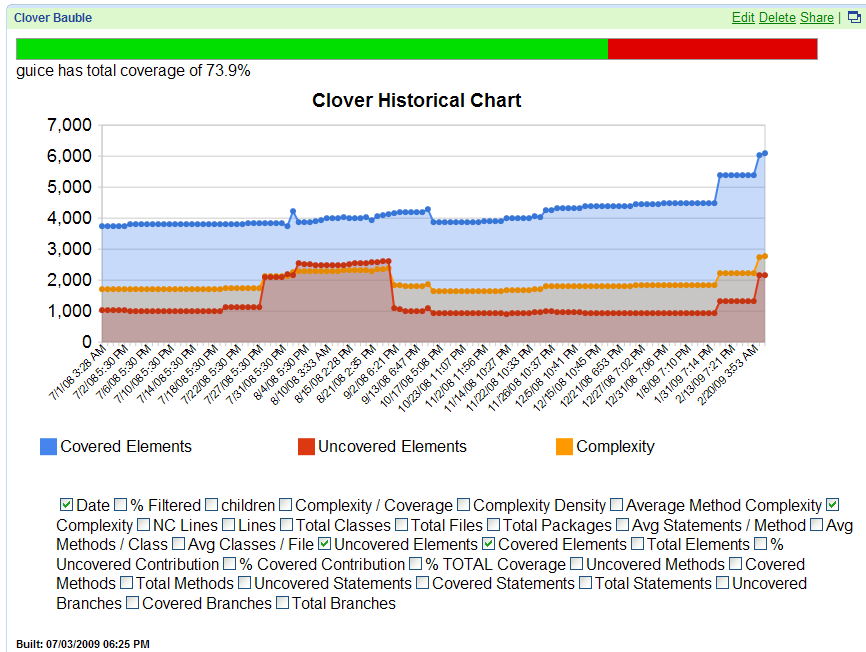Click the Delete link
The height and width of the screenshot is (652, 866).
coord(777,18)
